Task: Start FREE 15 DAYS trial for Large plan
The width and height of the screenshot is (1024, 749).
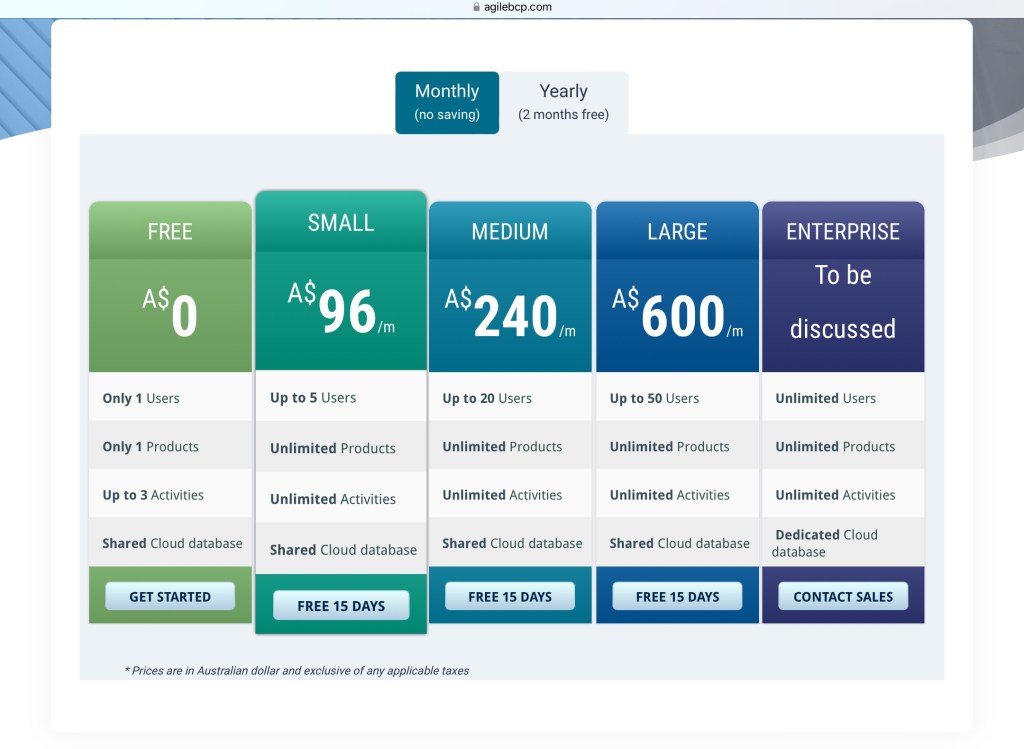Action: [677, 597]
